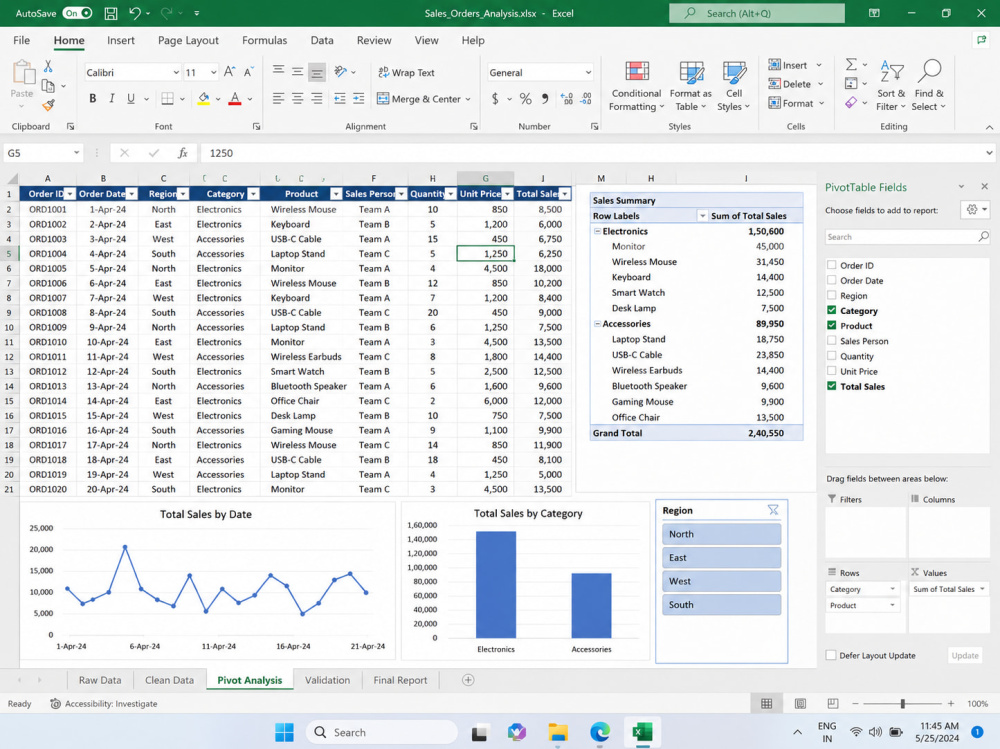Select West in Region slicer

721,581
